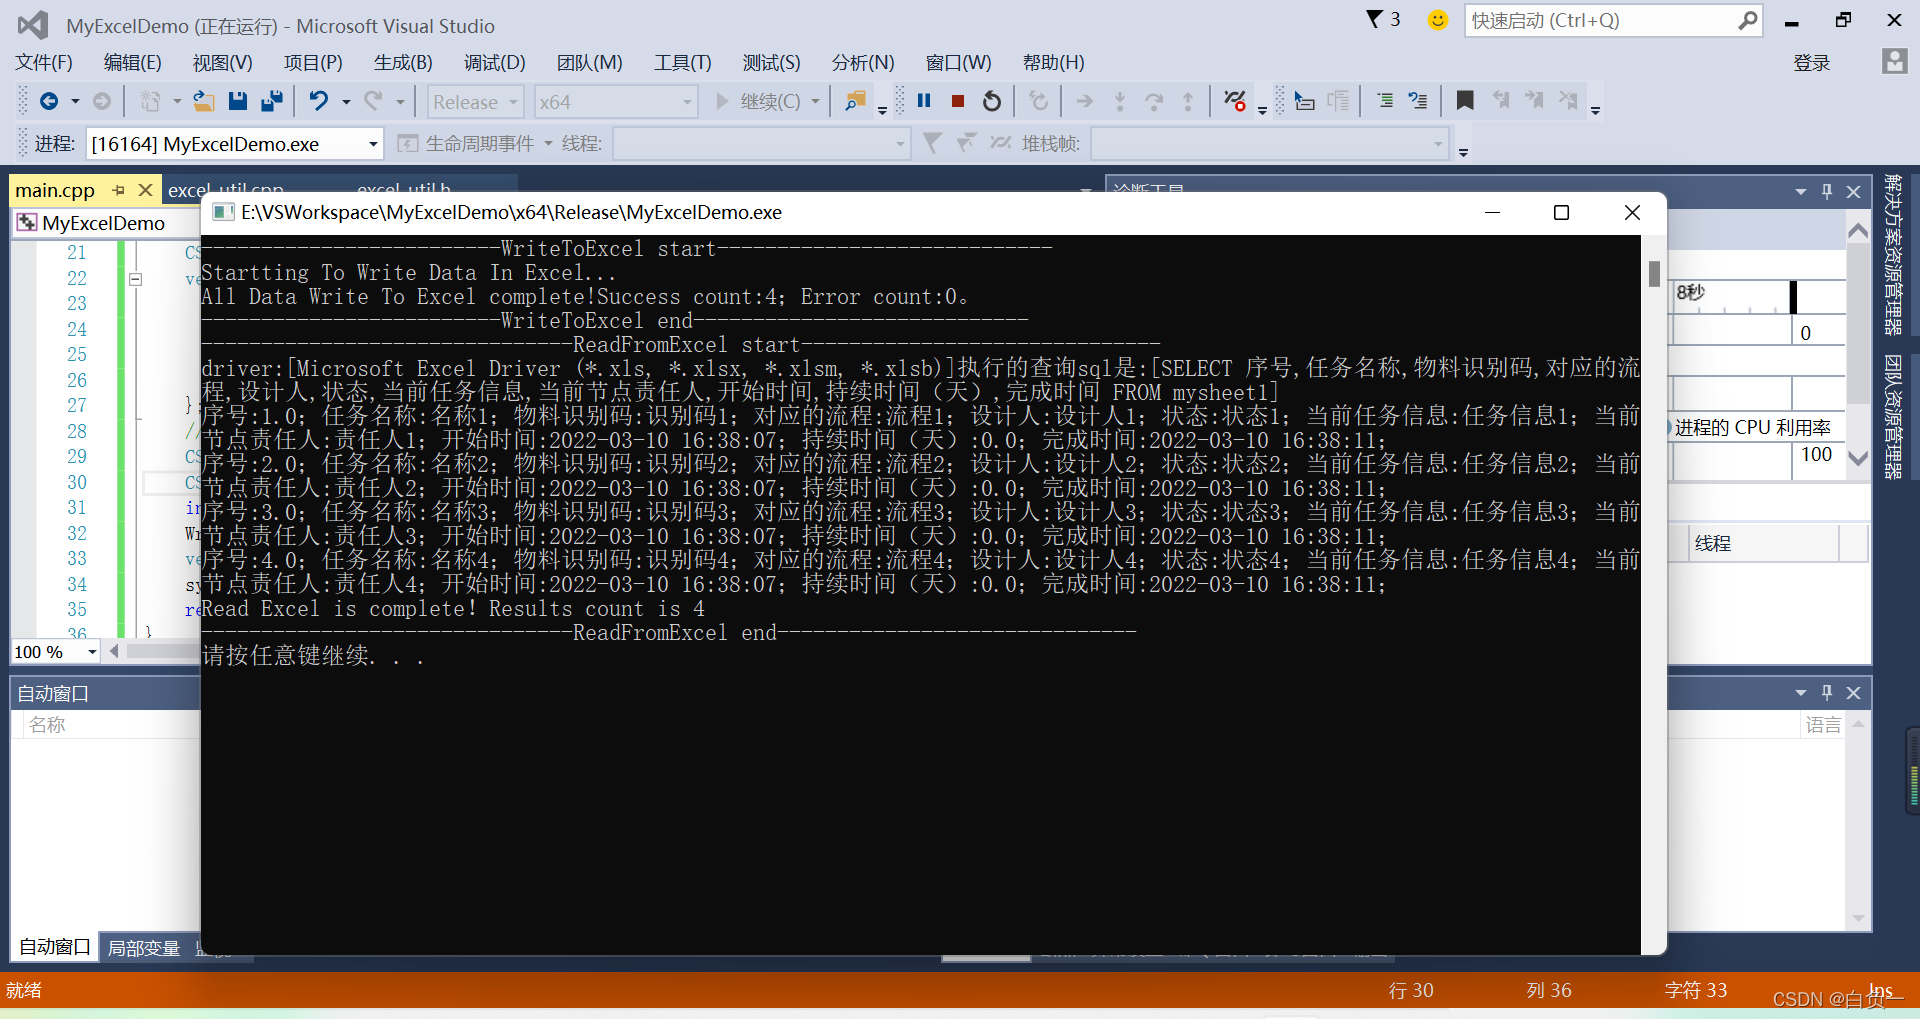
Task: Click the 名称 column header in autos window
Action: point(47,725)
